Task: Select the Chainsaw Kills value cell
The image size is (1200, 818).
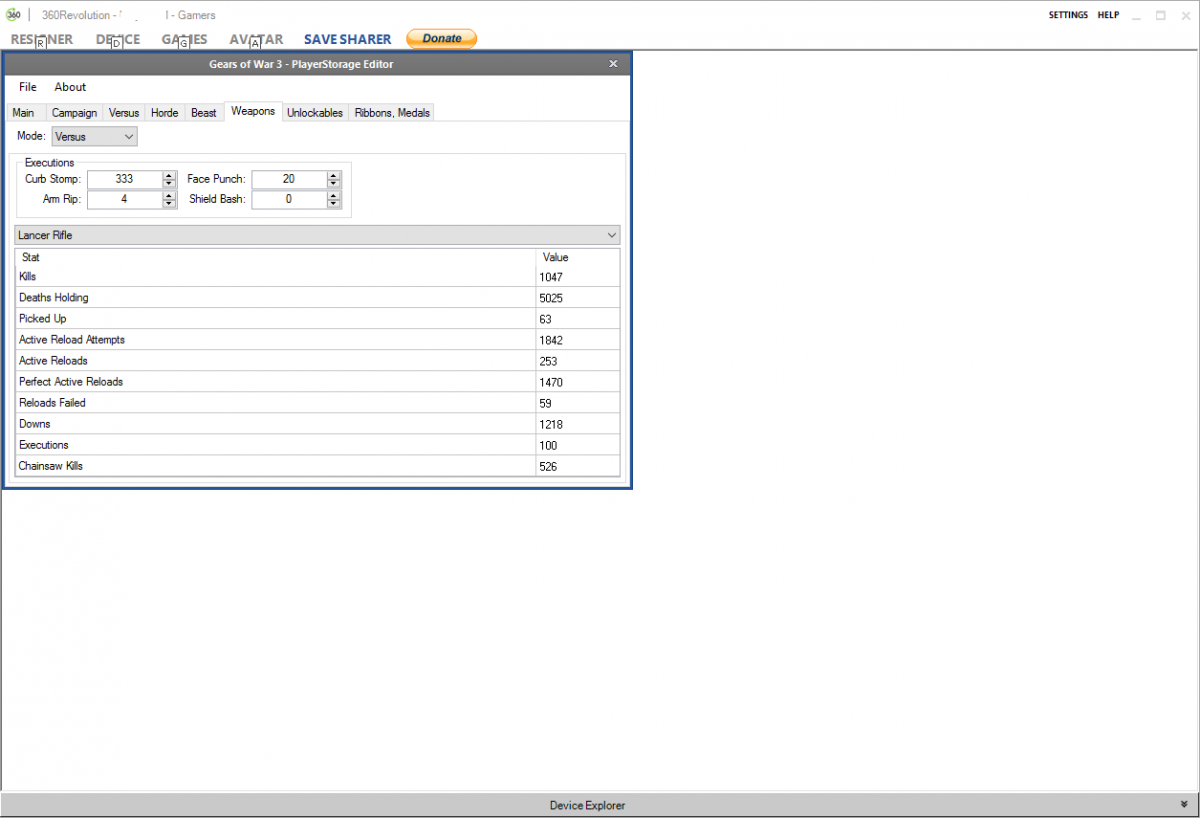Action: tap(577, 466)
